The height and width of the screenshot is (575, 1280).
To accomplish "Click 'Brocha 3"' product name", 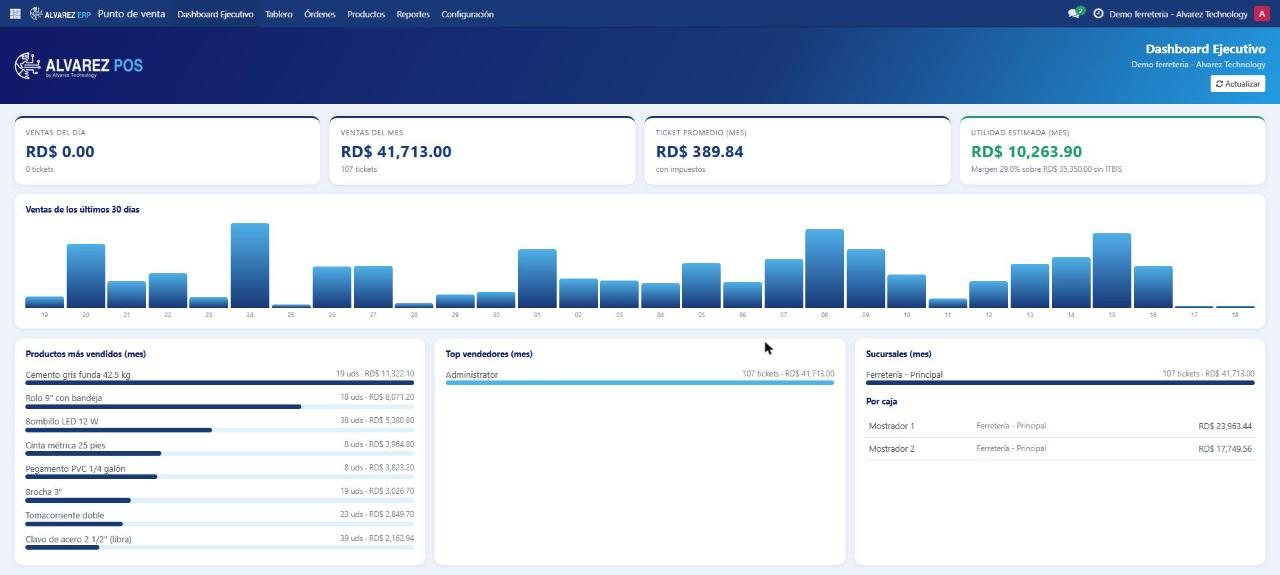I will 43,492.
